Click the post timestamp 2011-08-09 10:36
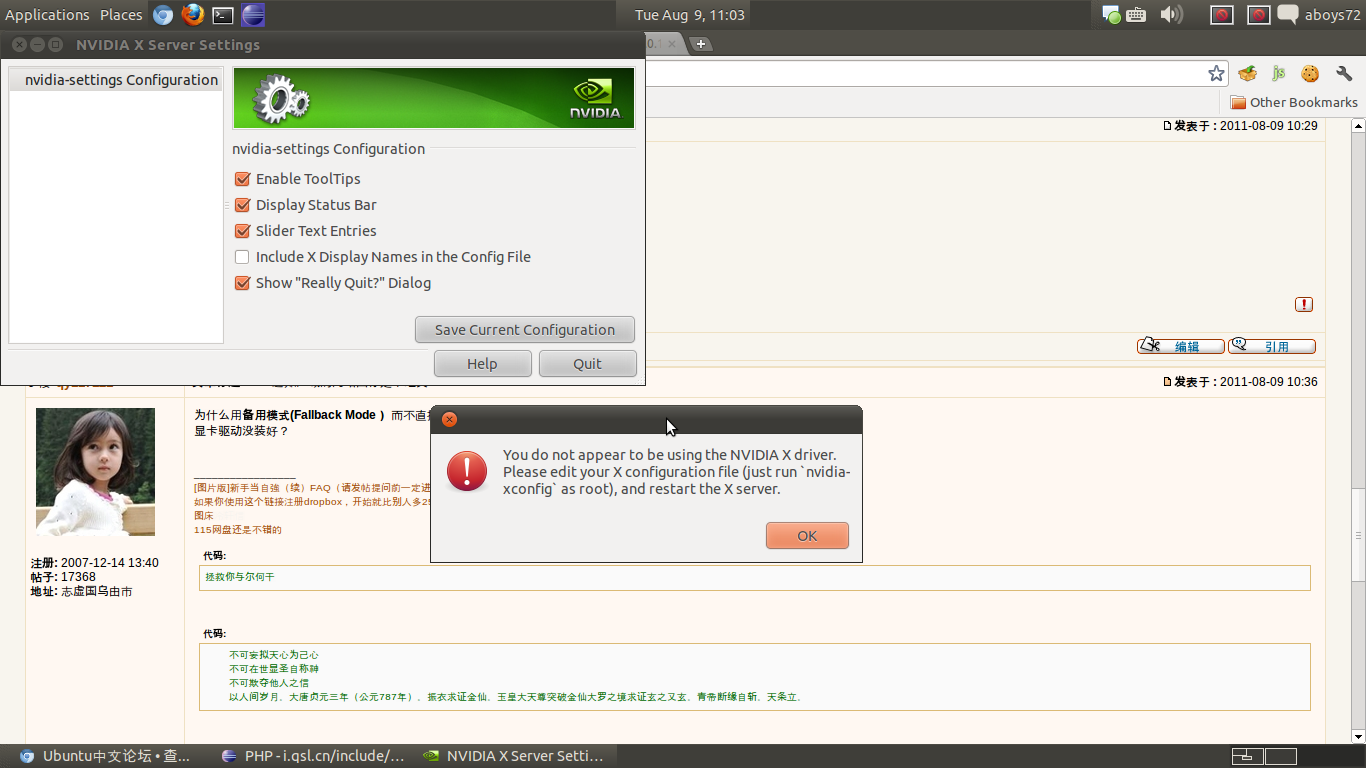This screenshot has height=768, width=1366. 1268,382
